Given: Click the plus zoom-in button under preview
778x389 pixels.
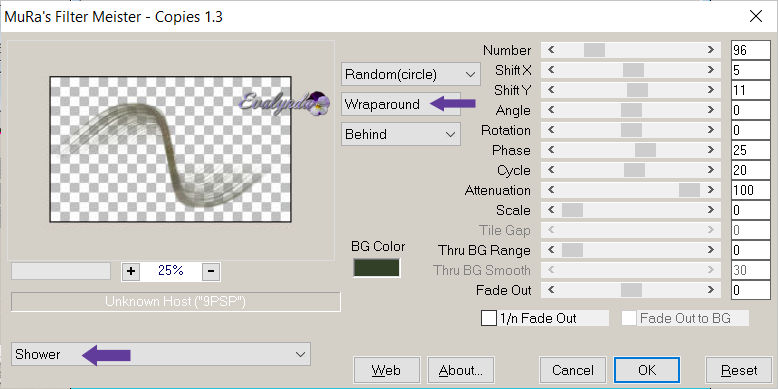Looking at the screenshot, I should click(131, 271).
